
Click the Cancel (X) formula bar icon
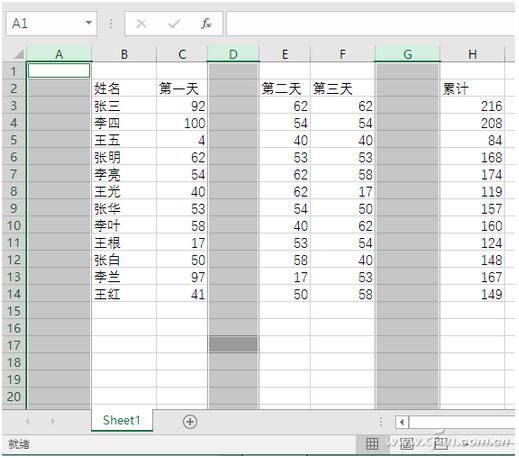[142, 24]
